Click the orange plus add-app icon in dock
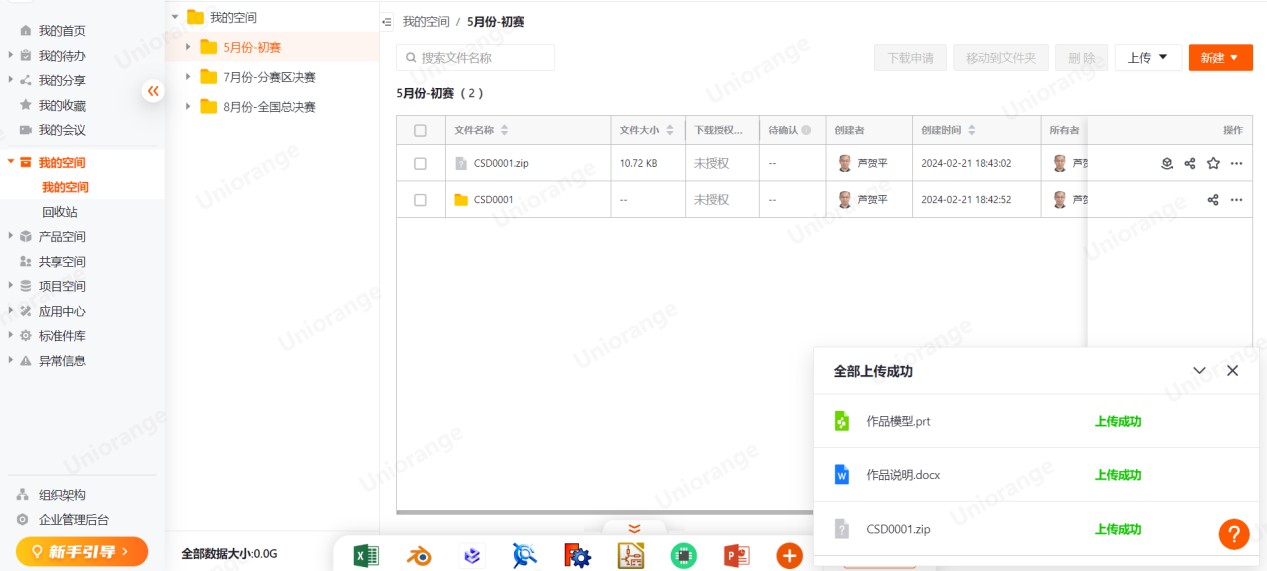 pos(789,555)
